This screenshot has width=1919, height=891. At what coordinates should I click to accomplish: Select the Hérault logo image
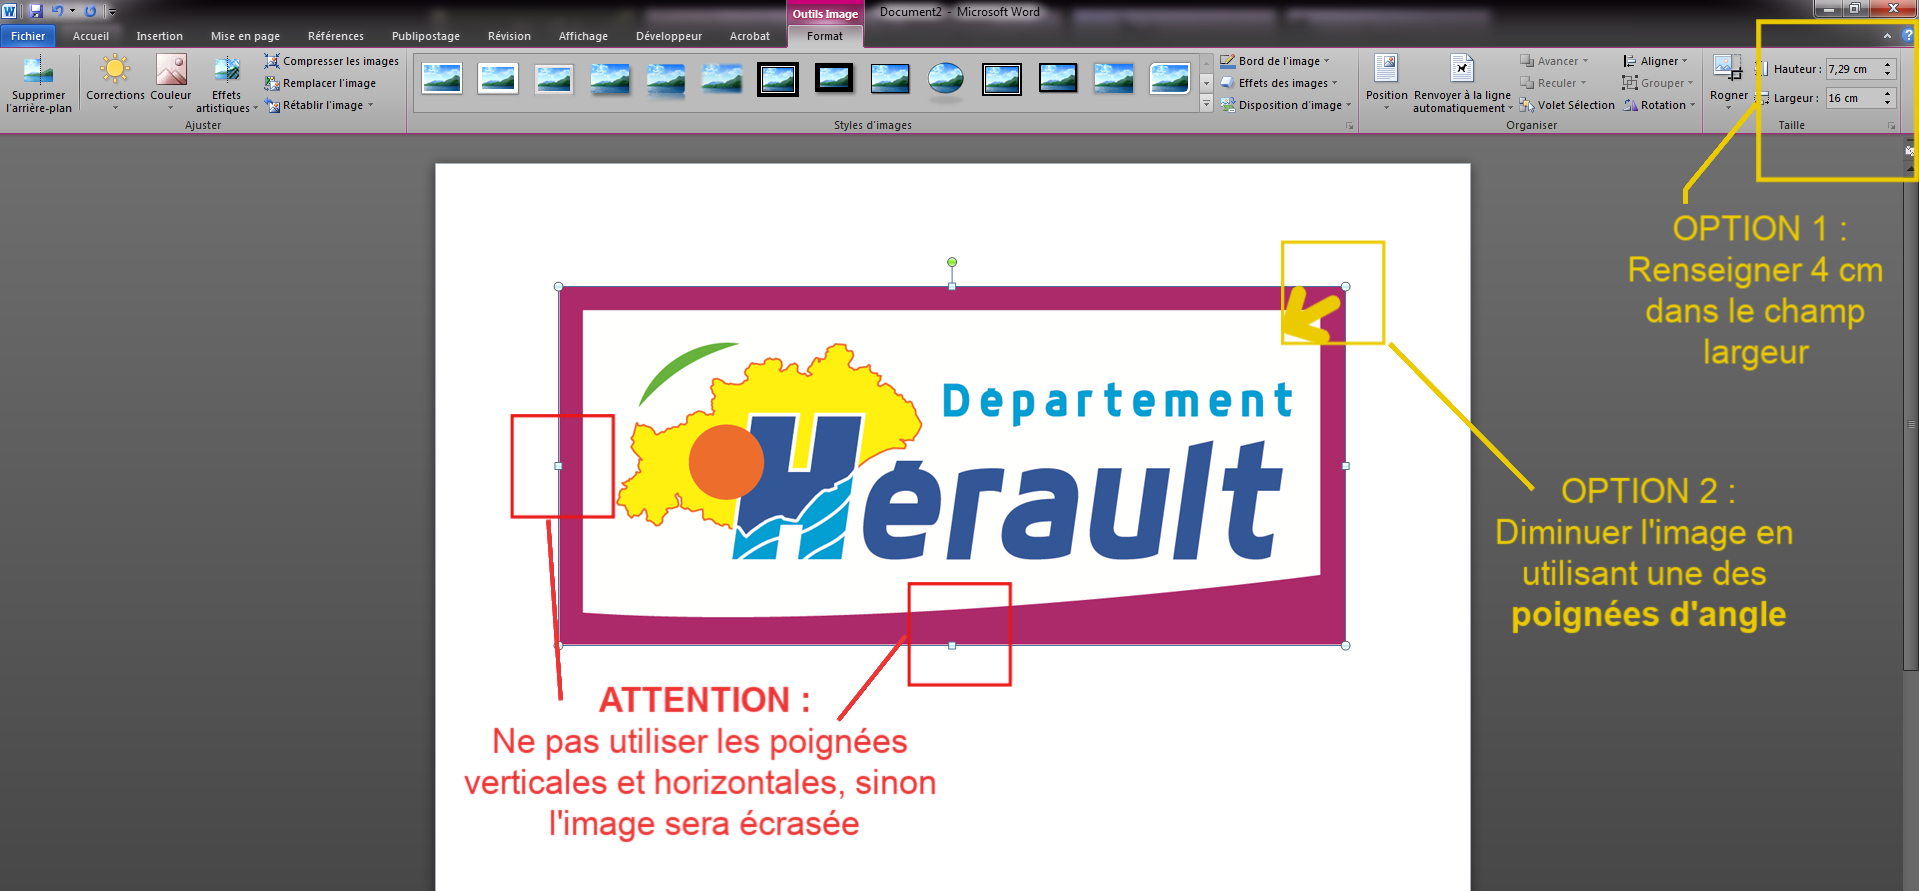click(952, 466)
